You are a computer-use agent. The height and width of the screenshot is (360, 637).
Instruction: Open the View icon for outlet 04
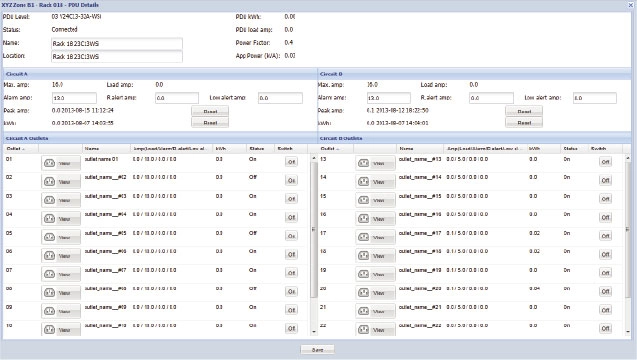pos(61,219)
